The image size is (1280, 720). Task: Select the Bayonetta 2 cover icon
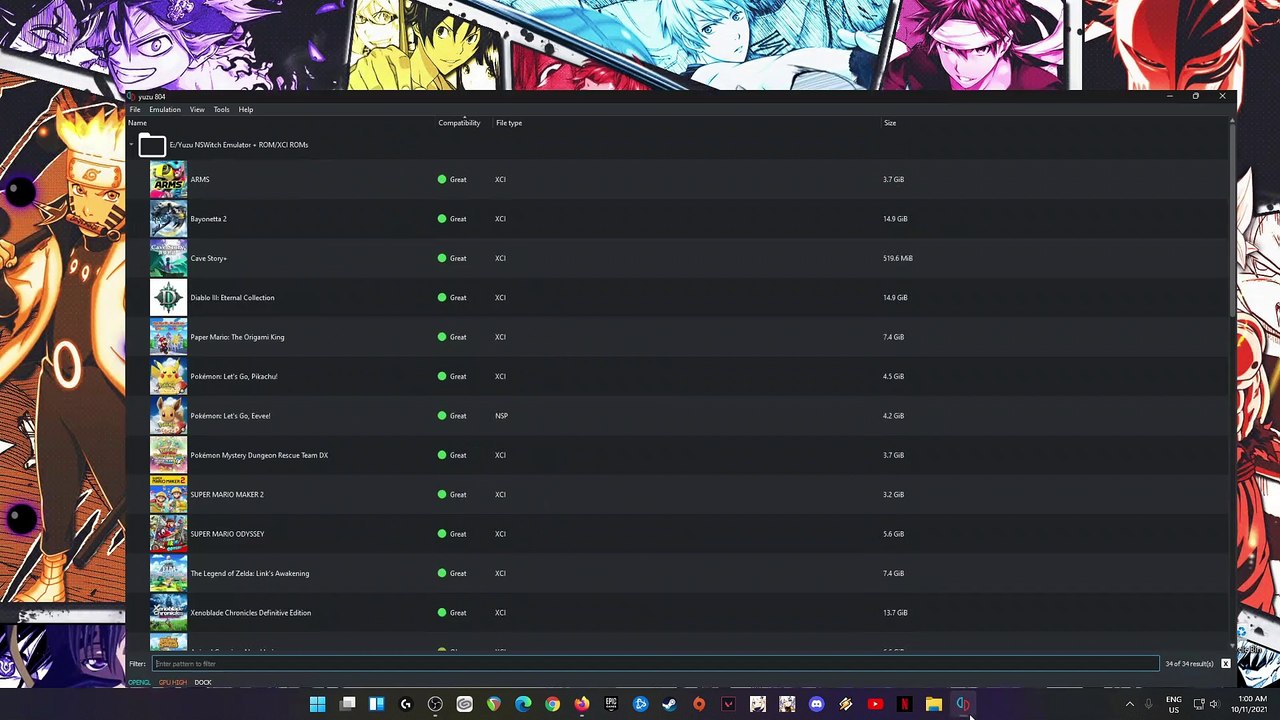(168, 219)
